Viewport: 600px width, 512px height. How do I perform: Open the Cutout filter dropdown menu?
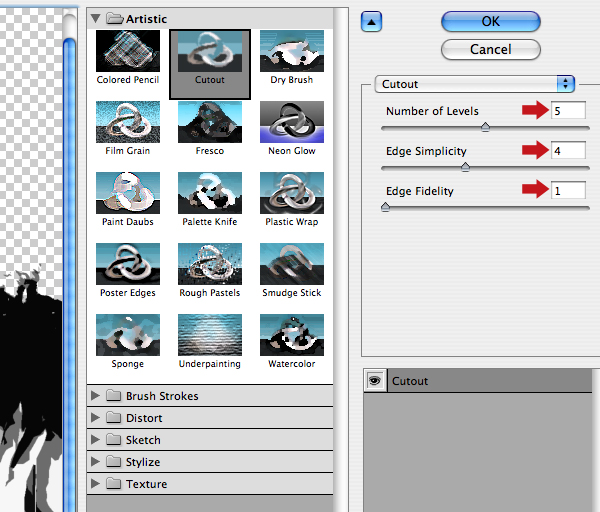click(474, 84)
